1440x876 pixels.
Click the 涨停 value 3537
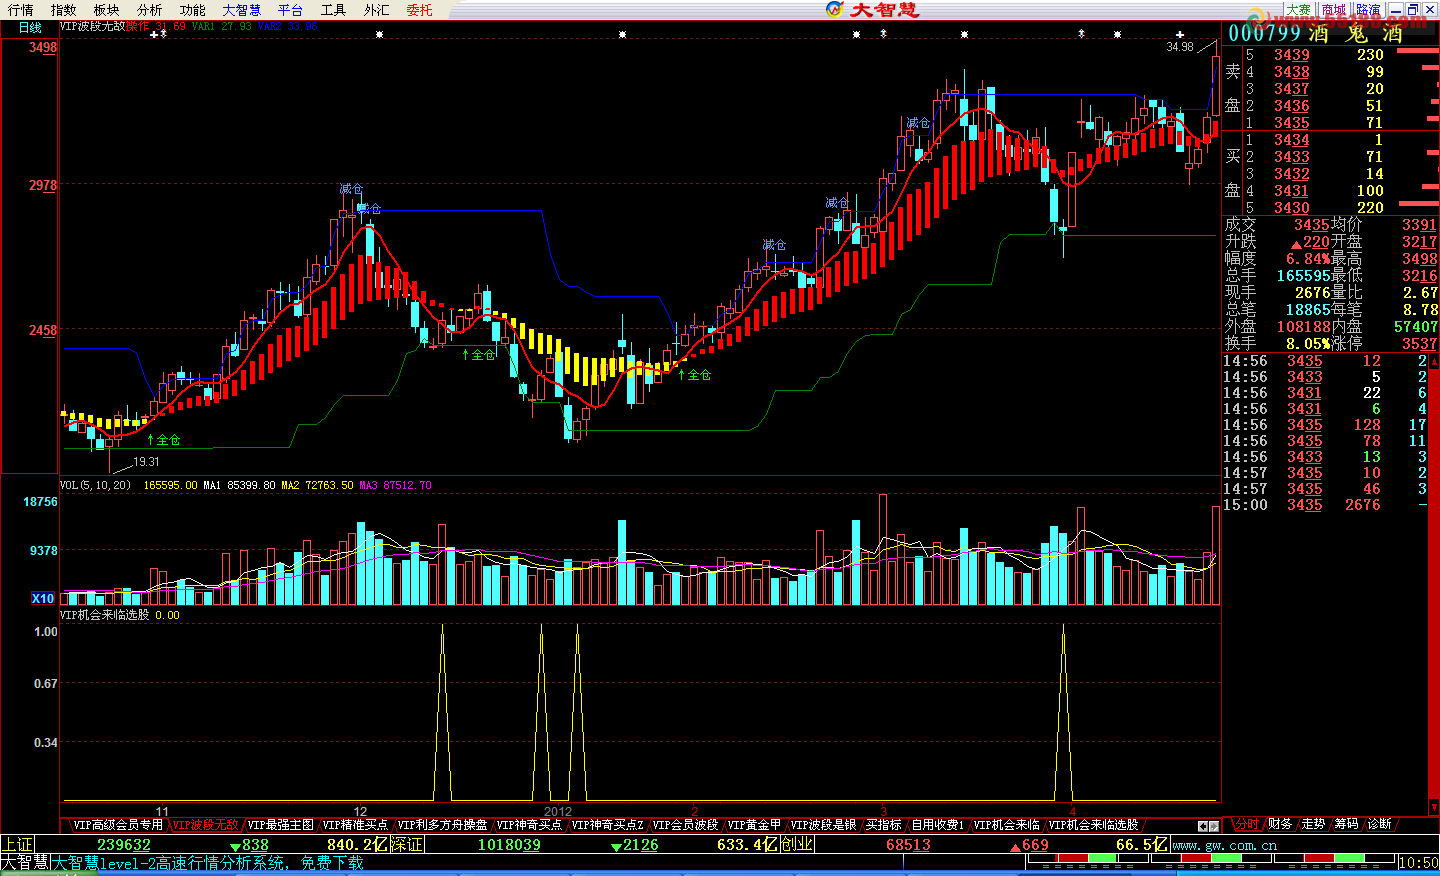click(x=1419, y=344)
